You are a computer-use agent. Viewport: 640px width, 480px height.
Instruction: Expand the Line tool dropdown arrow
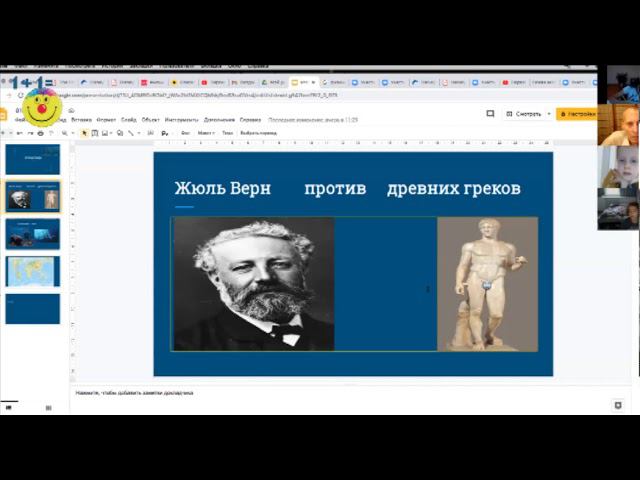(x=139, y=133)
